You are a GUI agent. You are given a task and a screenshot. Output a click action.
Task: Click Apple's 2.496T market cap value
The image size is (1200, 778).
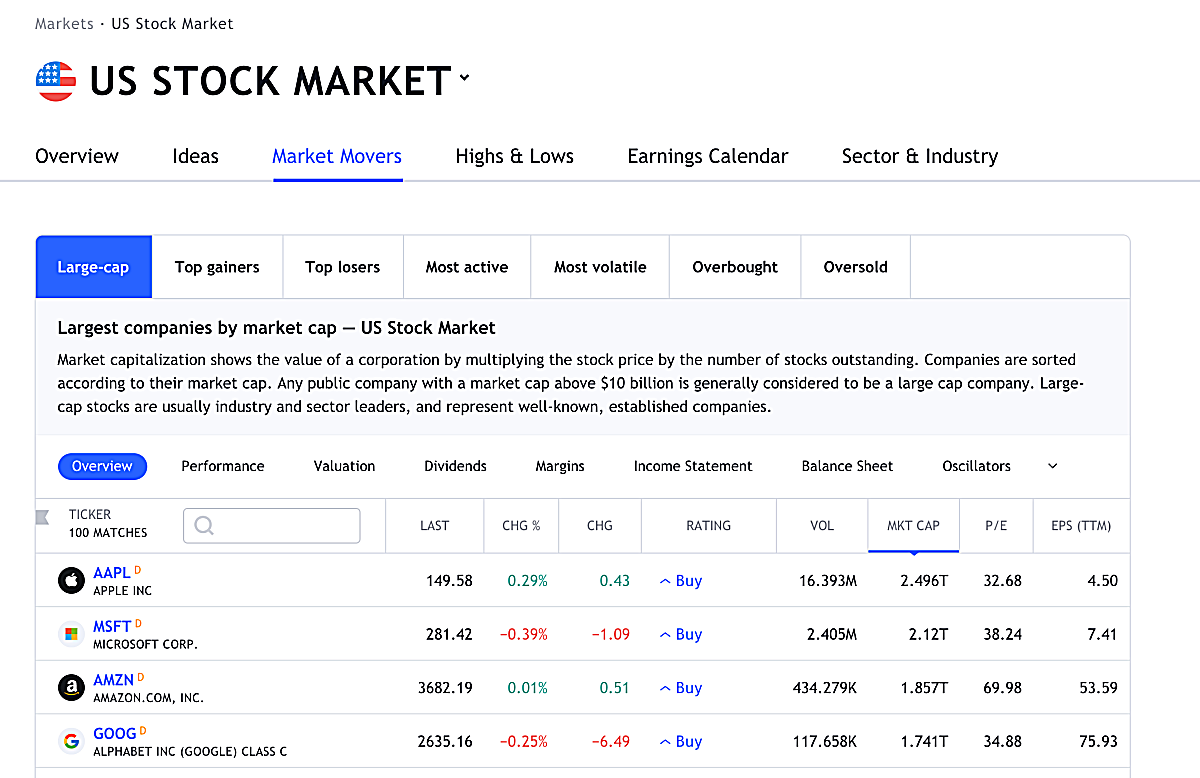click(924, 580)
